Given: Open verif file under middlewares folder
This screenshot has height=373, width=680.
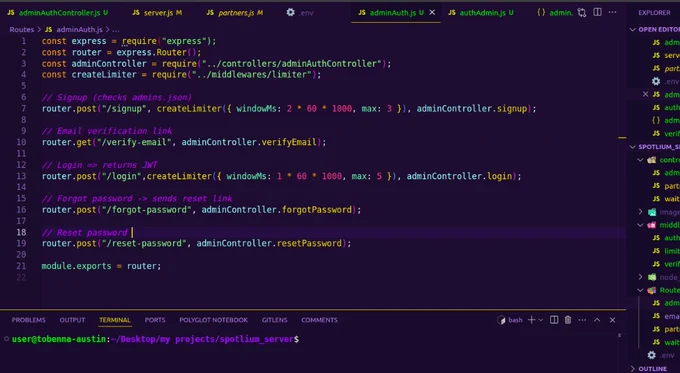Looking at the screenshot, I should click(x=666, y=264).
